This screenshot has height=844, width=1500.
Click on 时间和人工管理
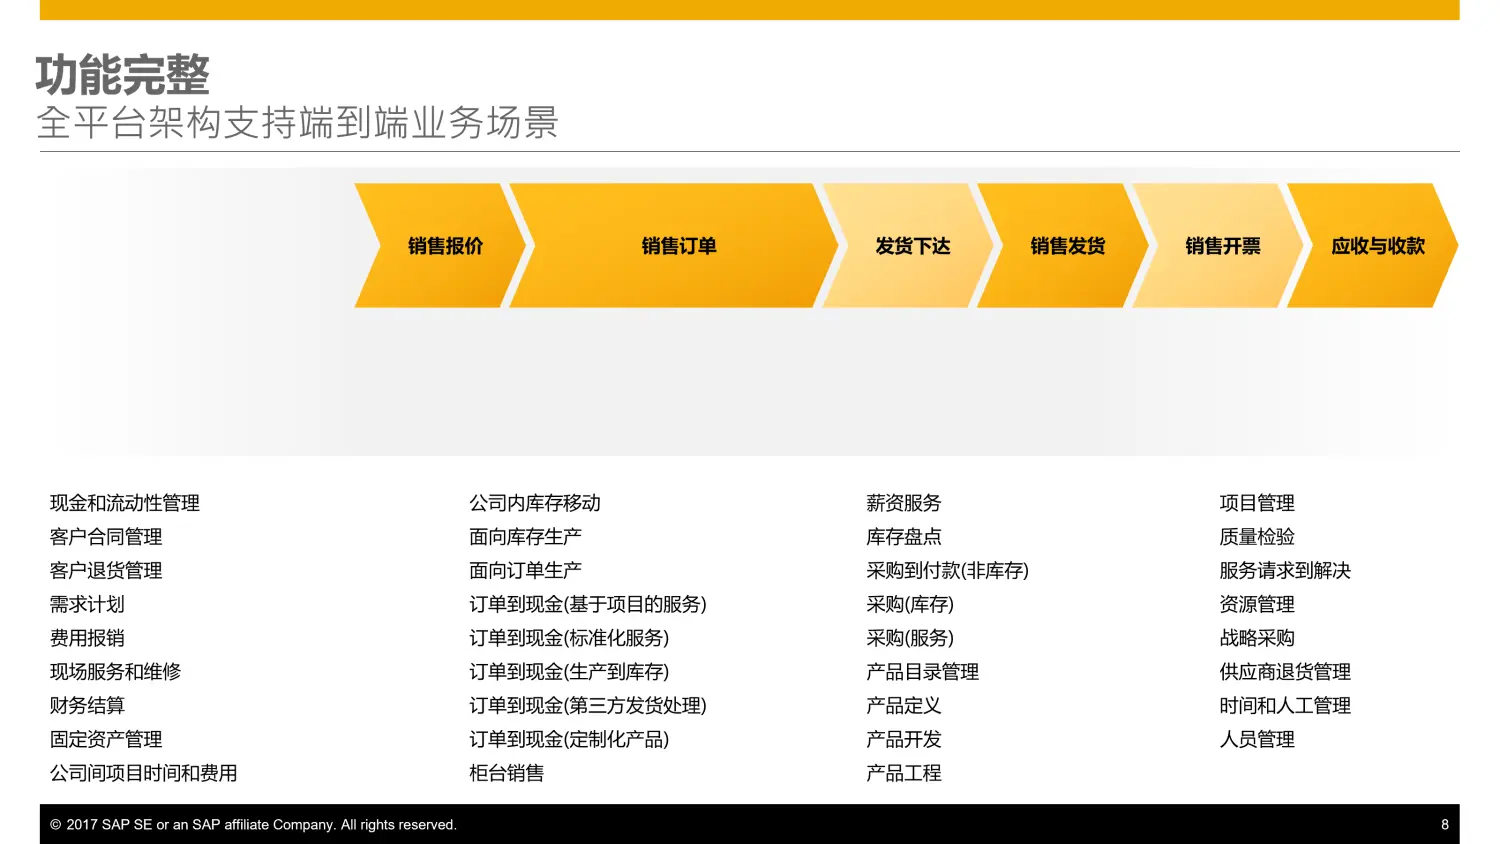(1285, 706)
